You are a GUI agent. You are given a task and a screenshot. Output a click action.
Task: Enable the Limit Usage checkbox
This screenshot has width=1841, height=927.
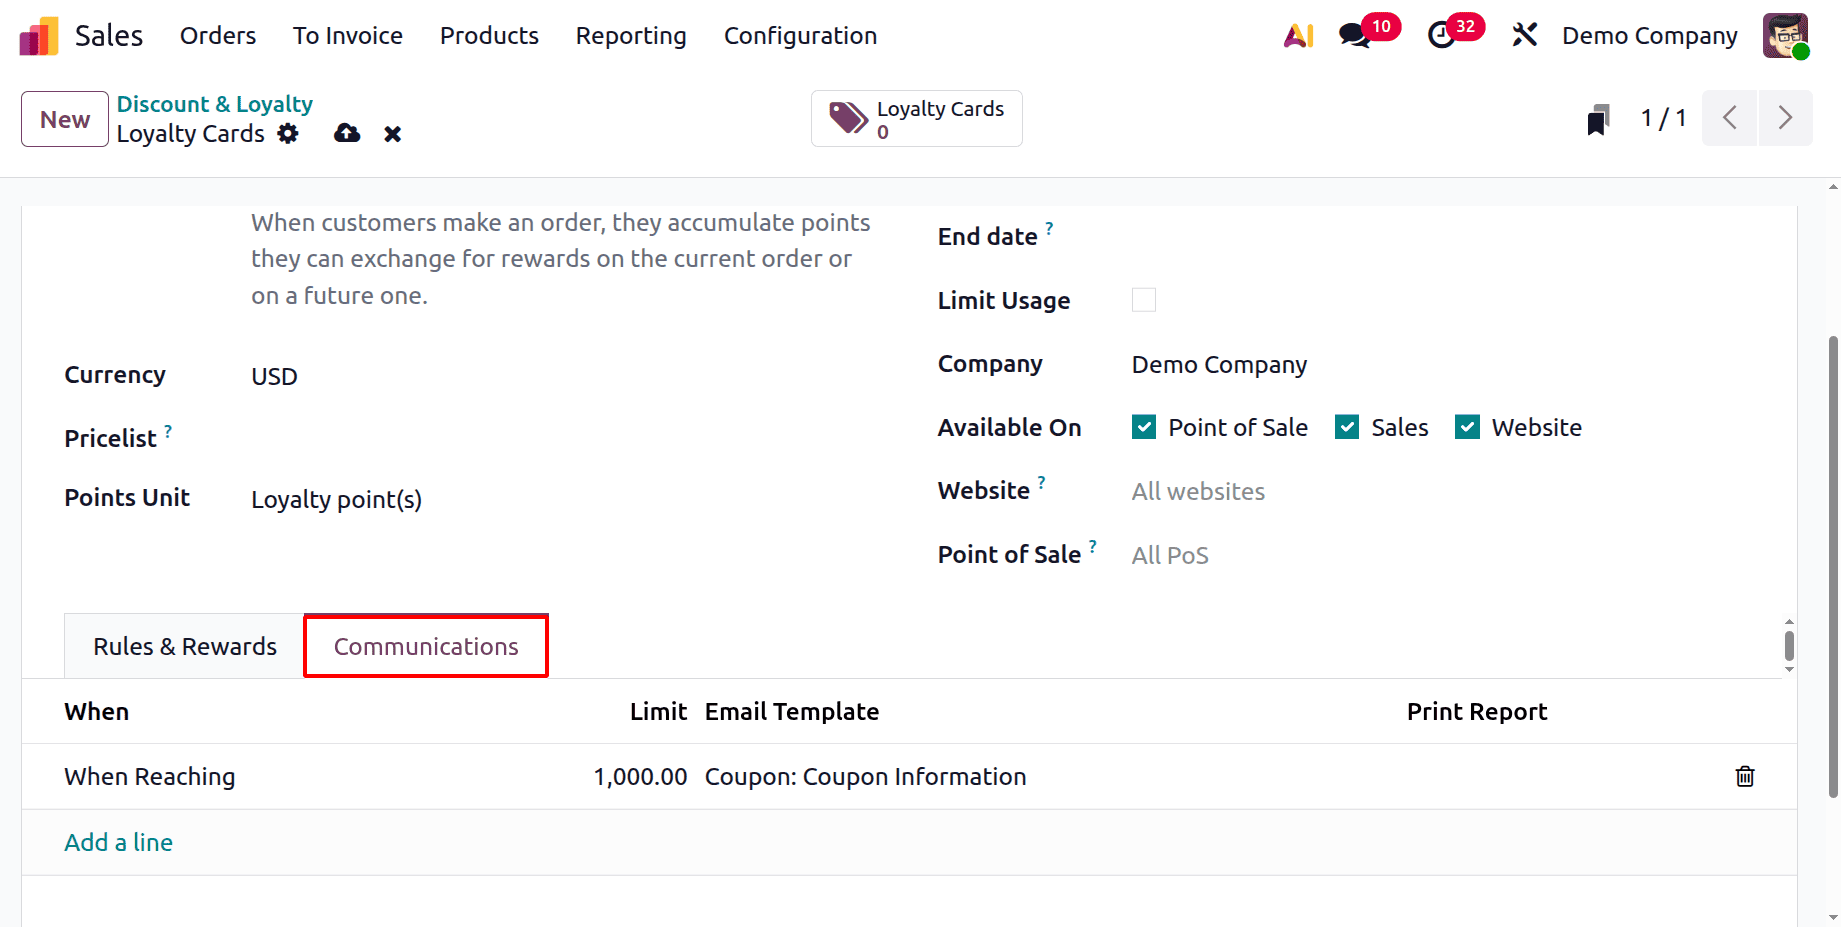coord(1143,299)
